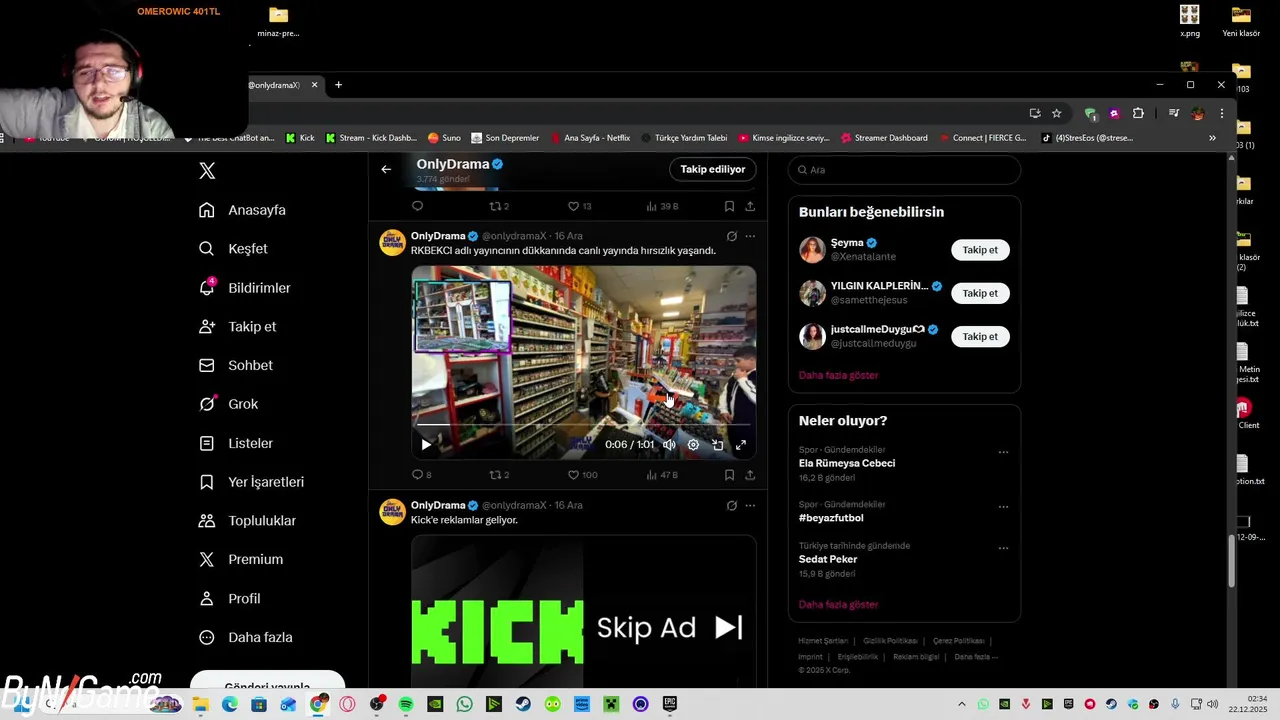This screenshot has height=720, width=1280.
Task: Close the @onlydramaX browser tab
Action: (314, 85)
